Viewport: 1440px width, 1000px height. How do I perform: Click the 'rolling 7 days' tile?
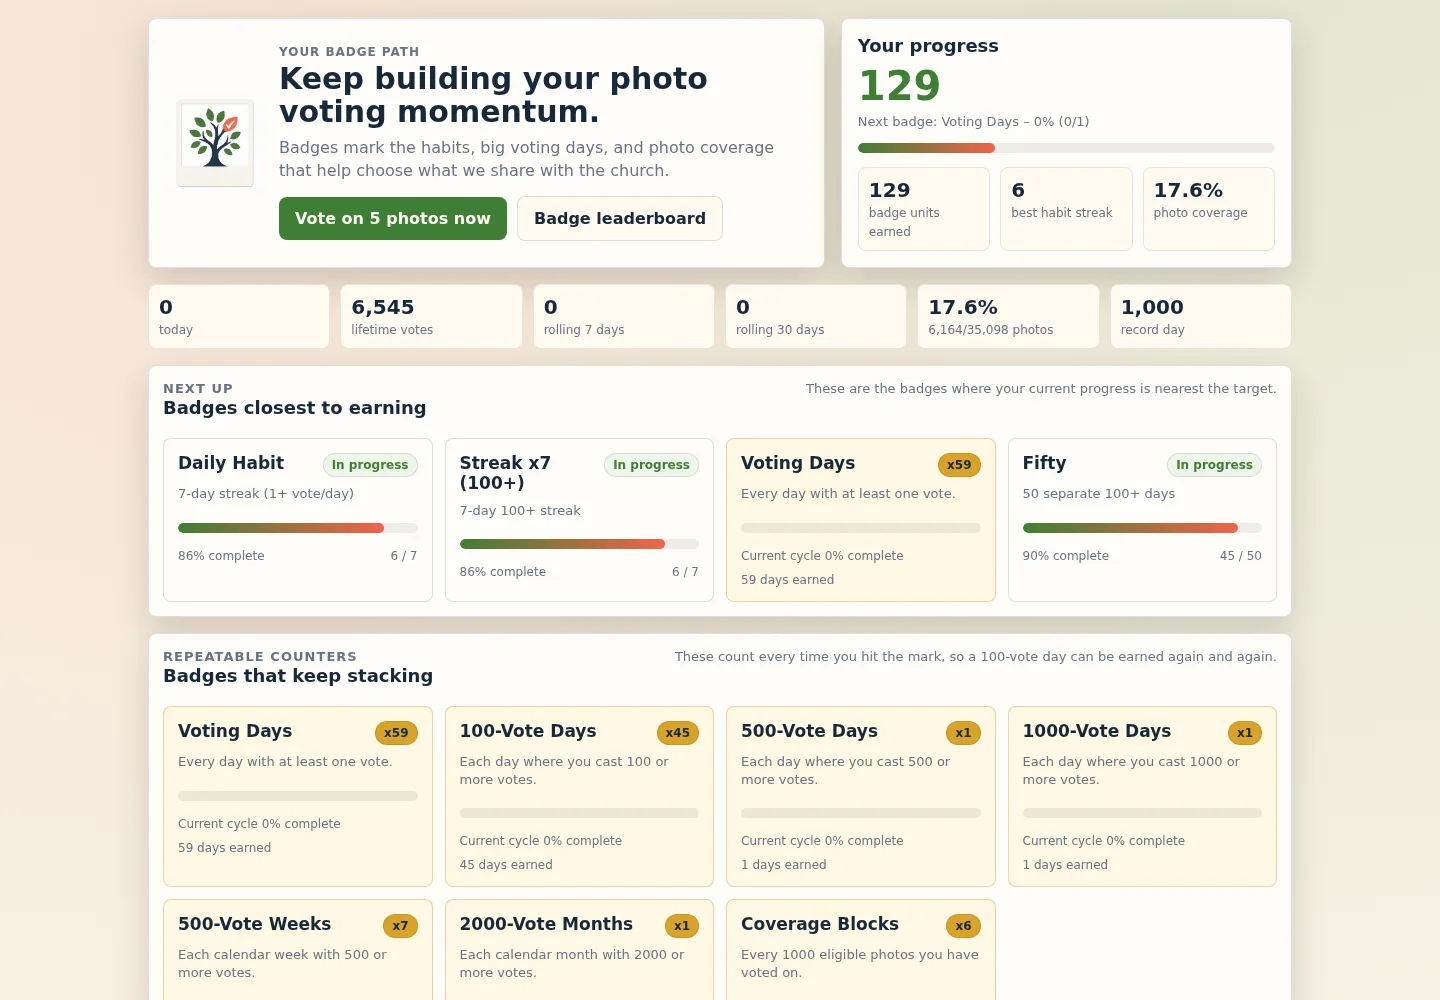624,317
